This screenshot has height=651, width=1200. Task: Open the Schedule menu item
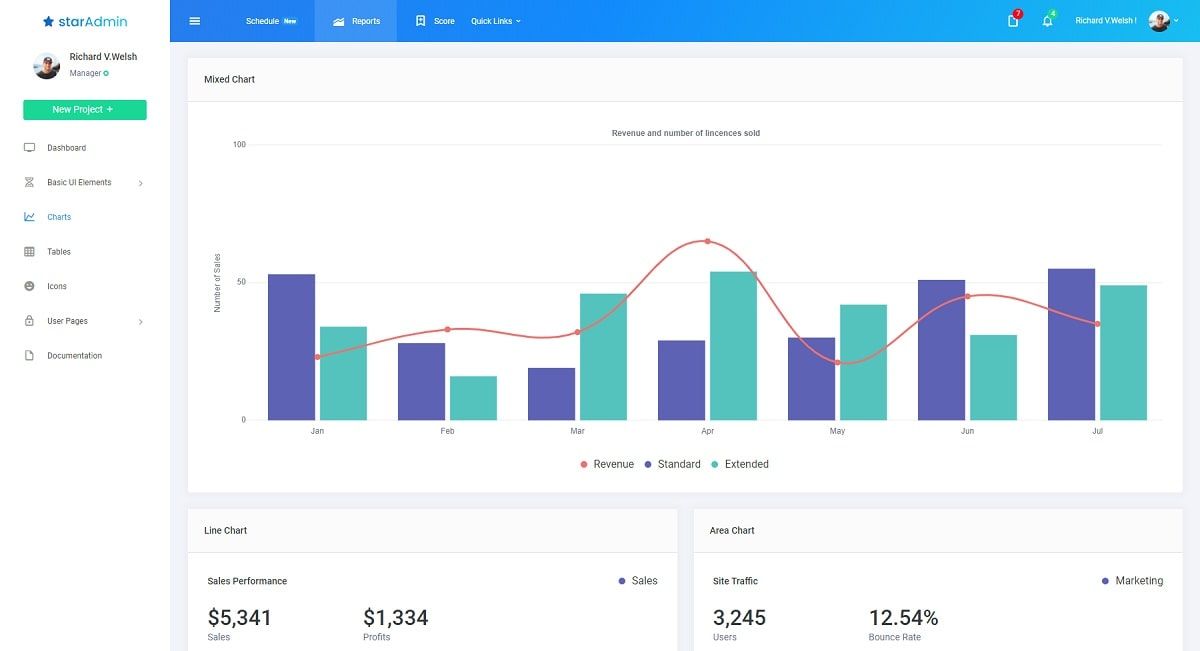point(263,20)
